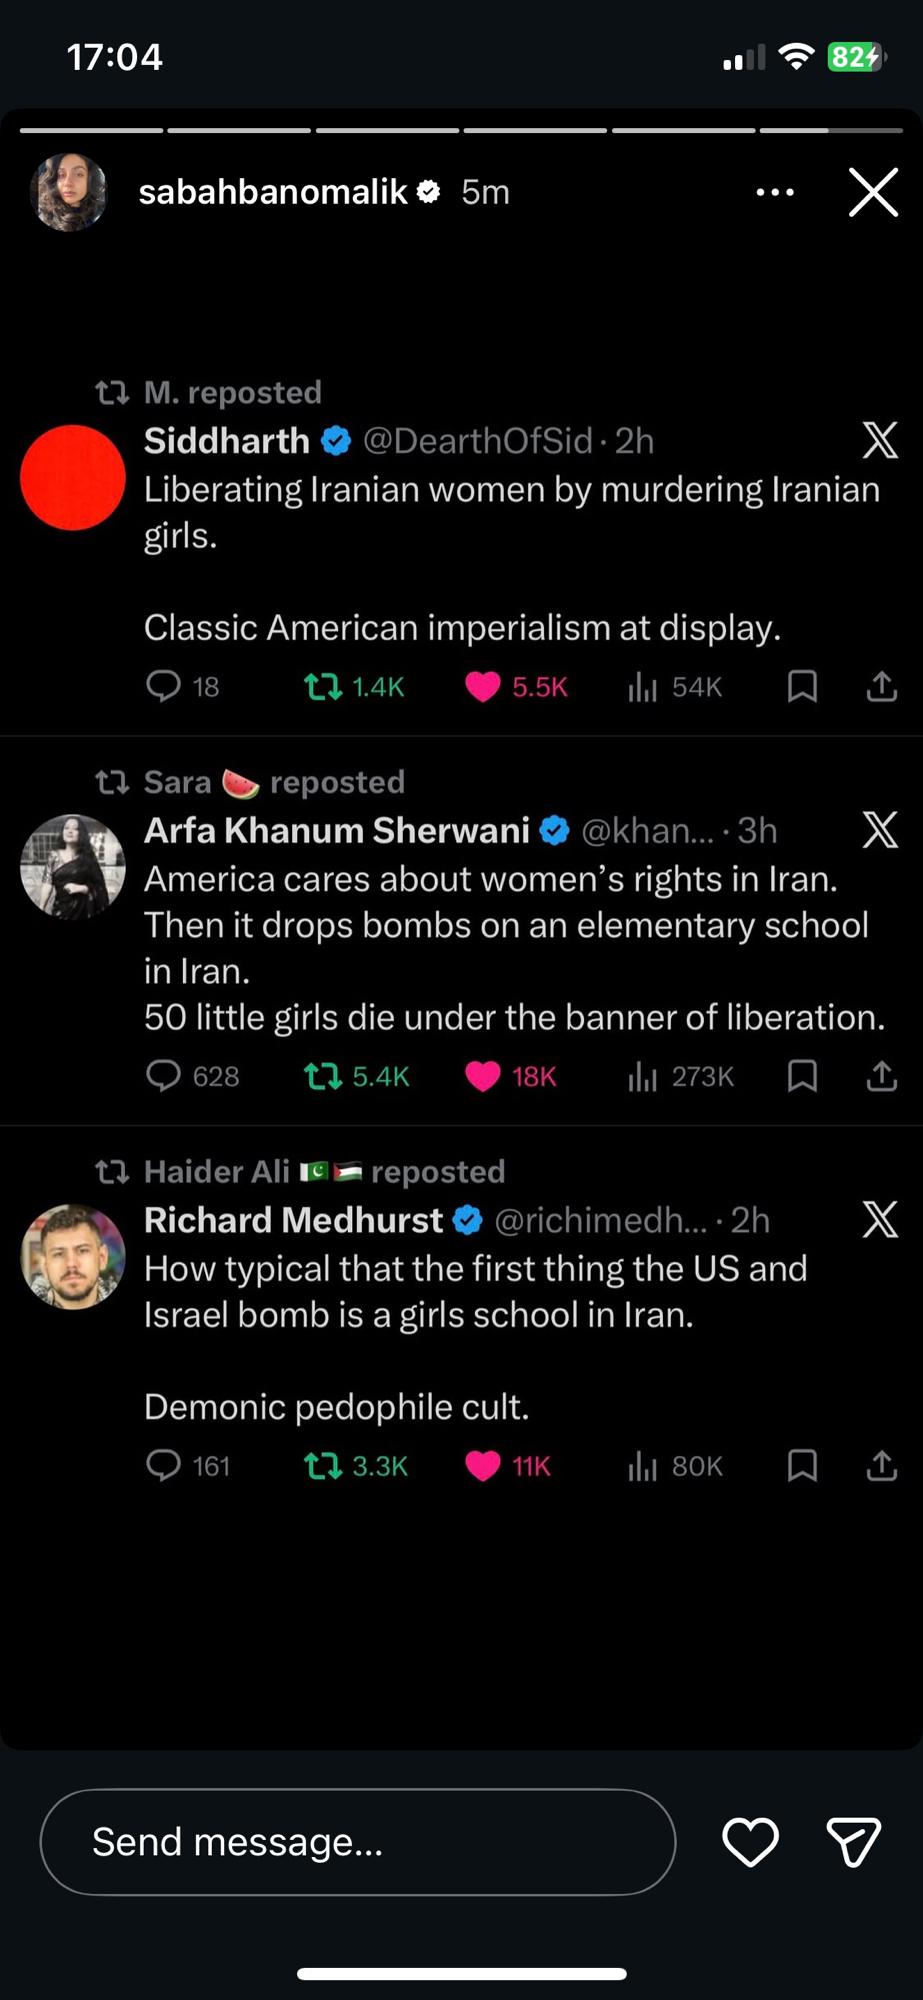Image resolution: width=923 pixels, height=2000 pixels.
Task: Tap the story progress bar at top
Action: (461, 130)
